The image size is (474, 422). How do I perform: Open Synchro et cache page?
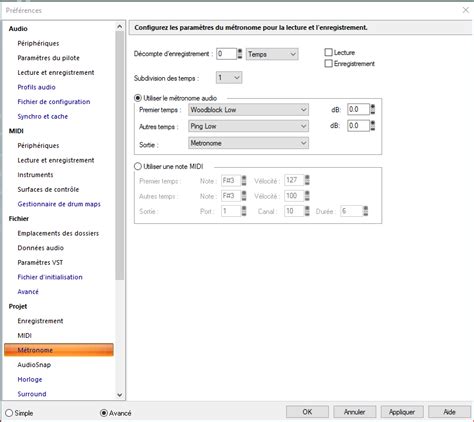coord(43,116)
